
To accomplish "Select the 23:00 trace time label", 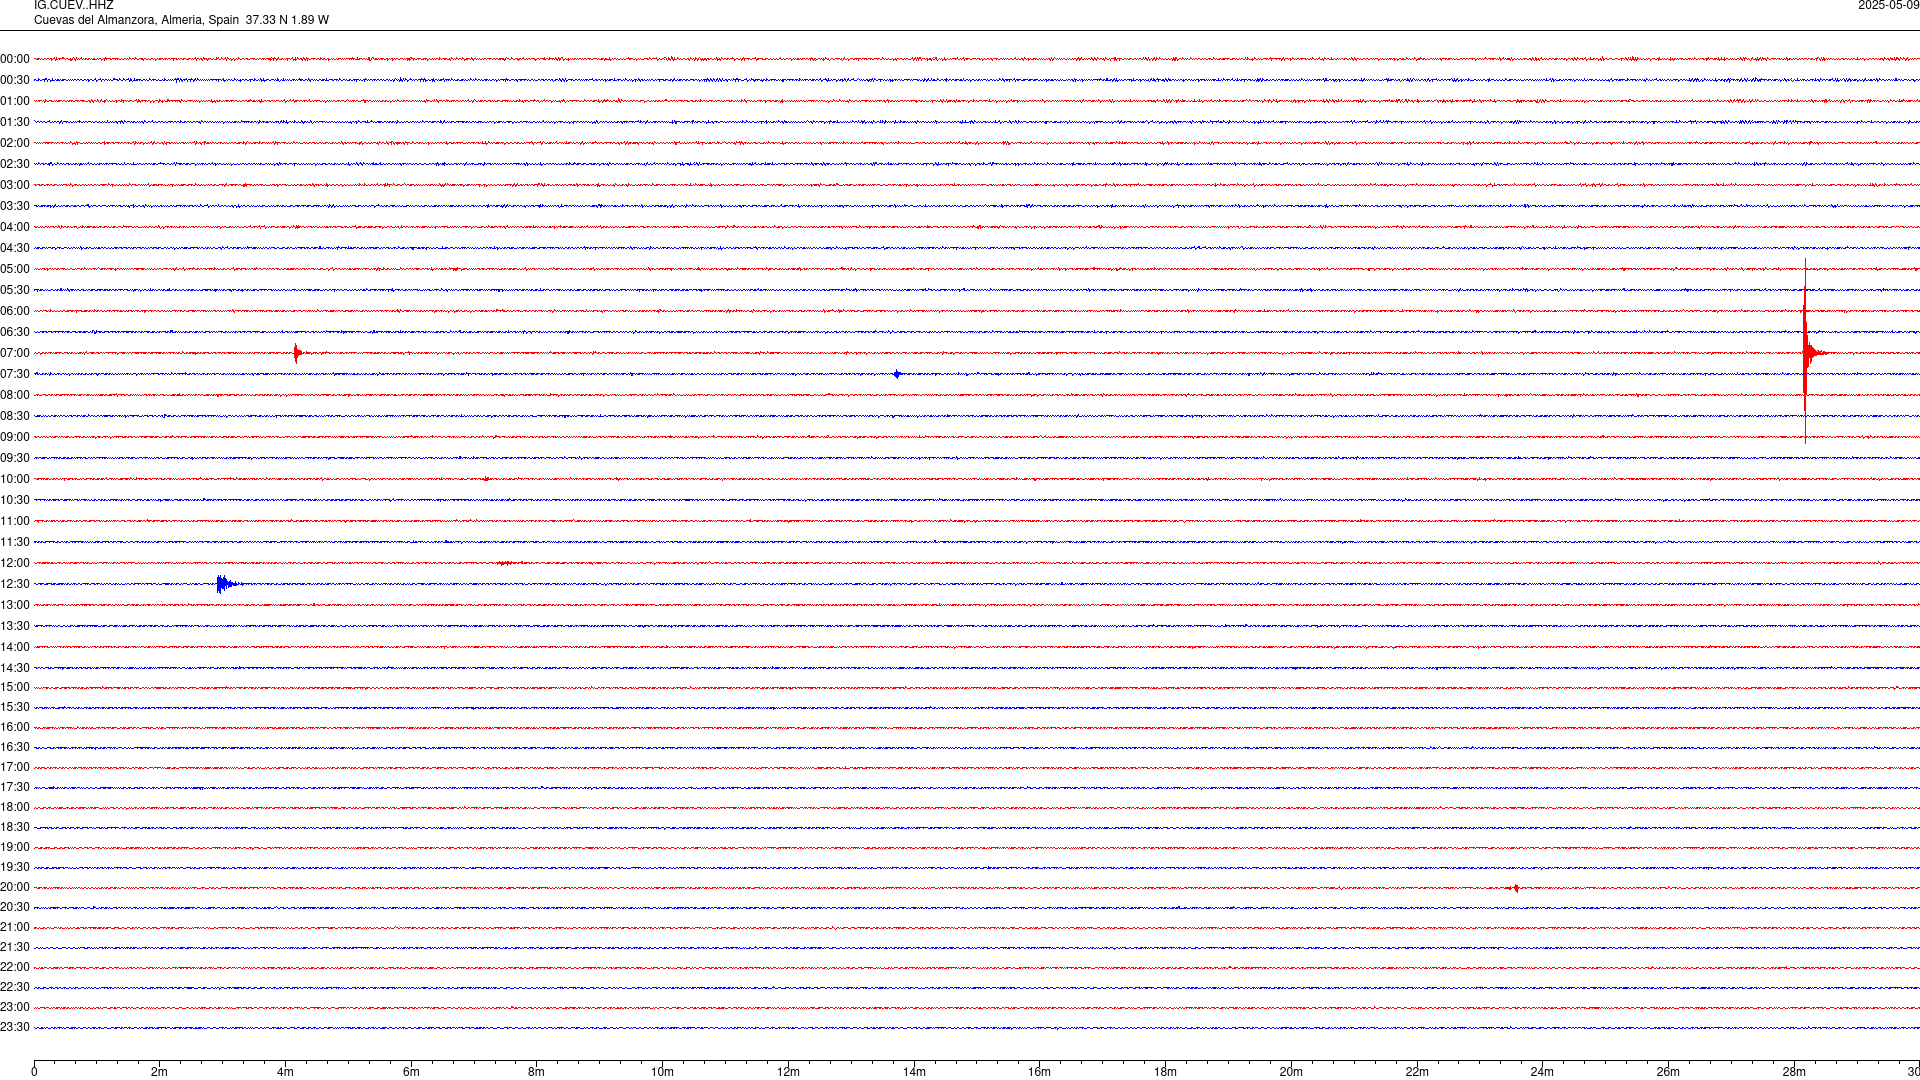I will (15, 1007).
